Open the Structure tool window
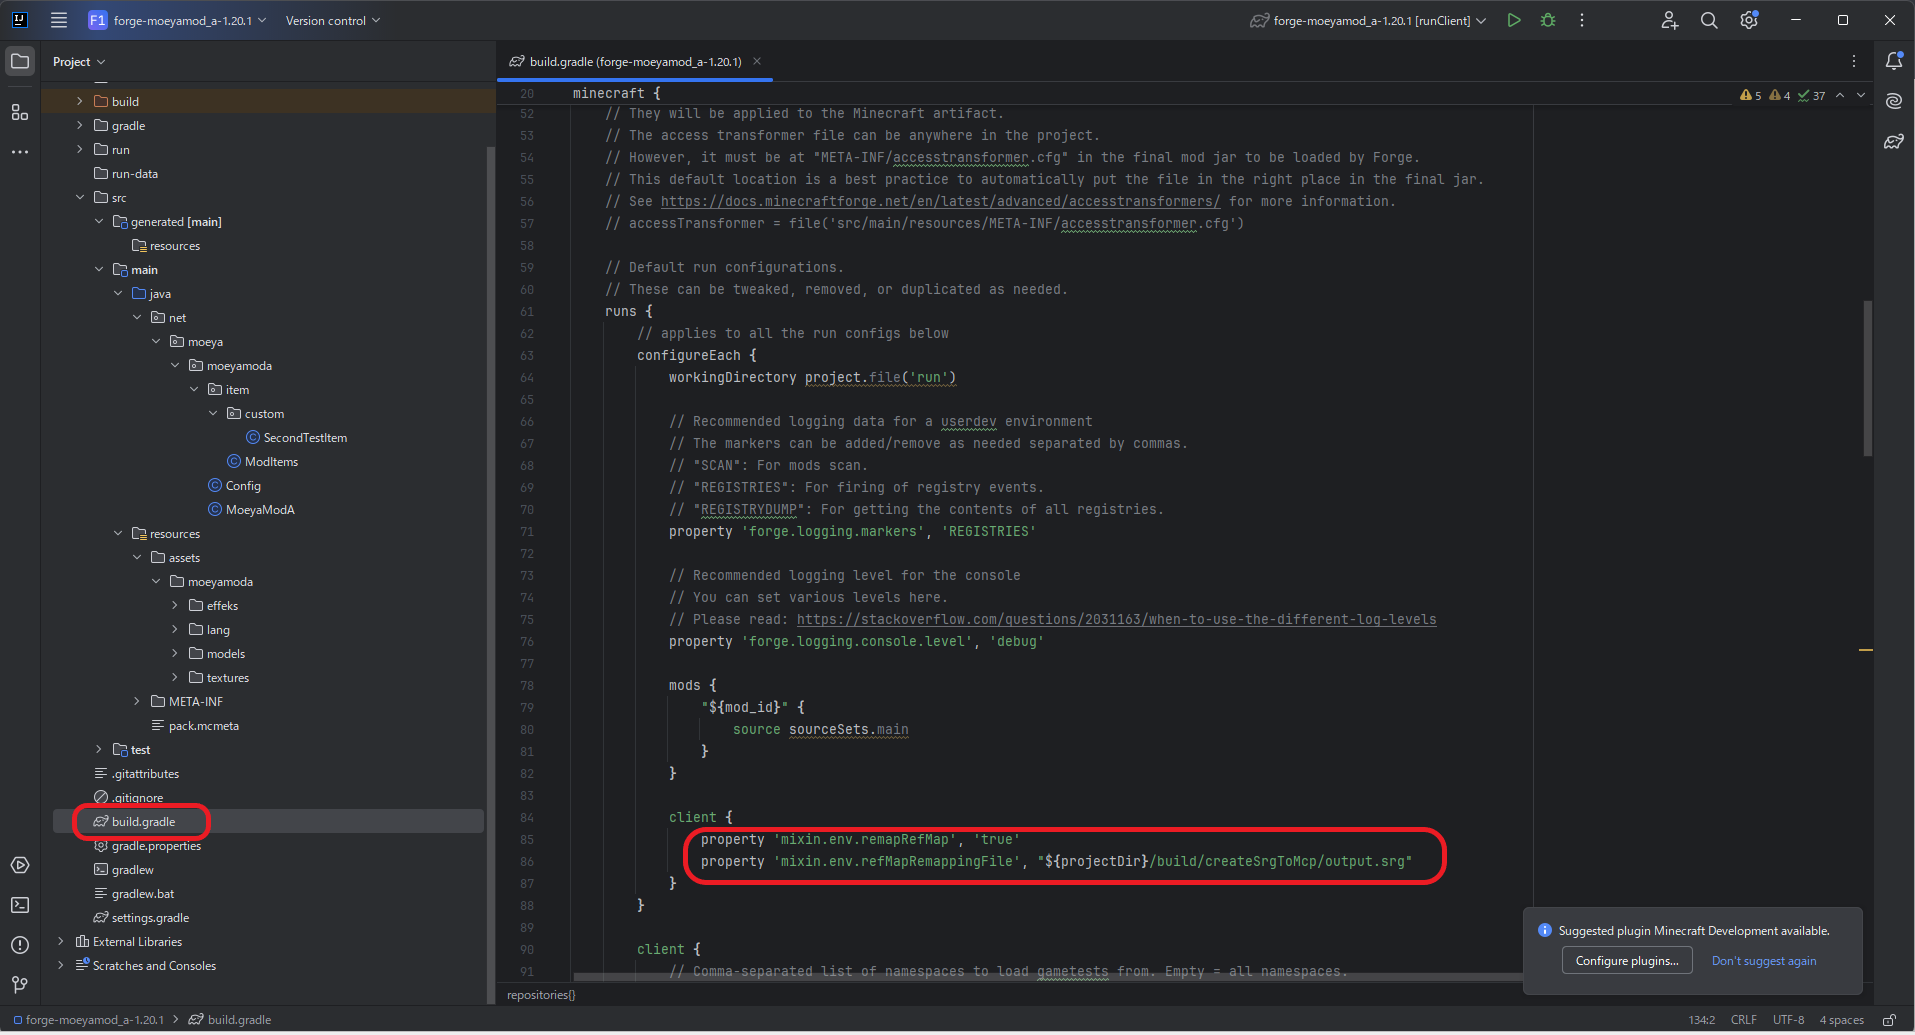This screenshot has height=1035, width=1915. (20, 112)
